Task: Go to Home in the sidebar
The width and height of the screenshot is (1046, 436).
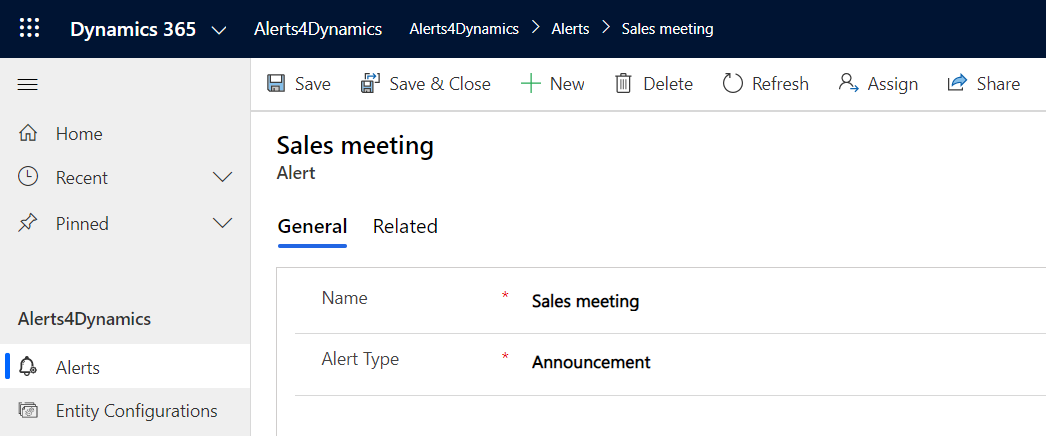Action: coord(78,134)
